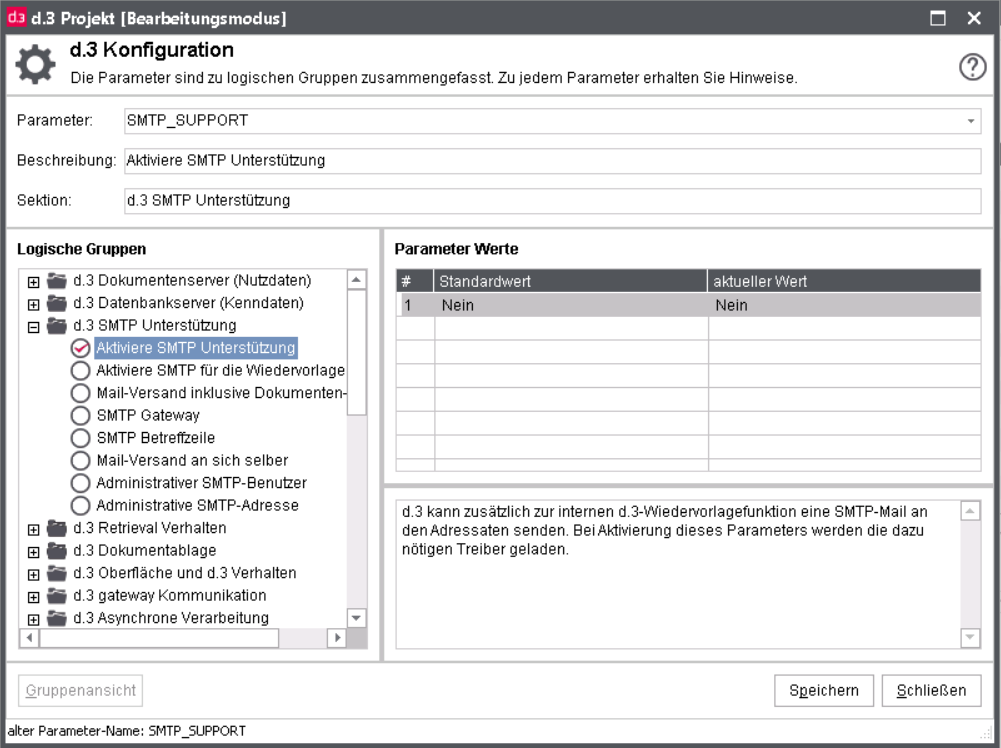
Task: Select tree item Aktiviere SMTP Unterstützung
Action: 195,348
